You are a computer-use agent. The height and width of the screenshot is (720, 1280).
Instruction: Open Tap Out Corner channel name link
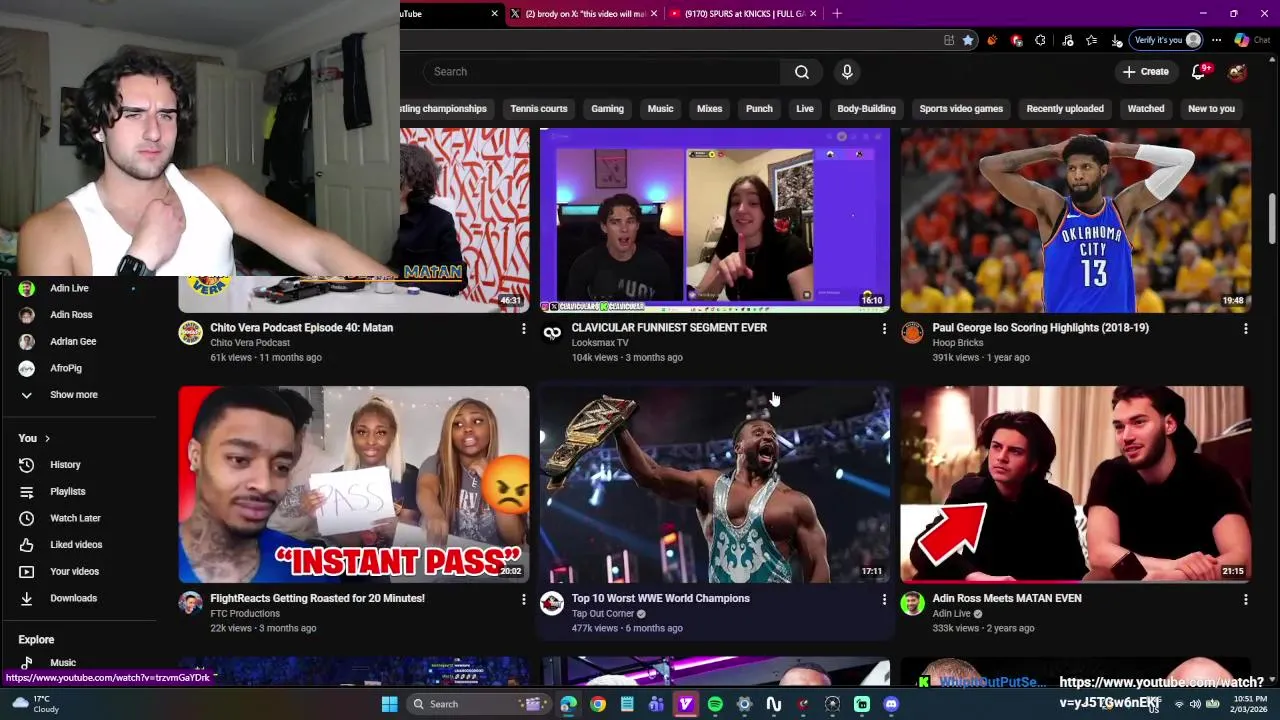click(x=603, y=614)
